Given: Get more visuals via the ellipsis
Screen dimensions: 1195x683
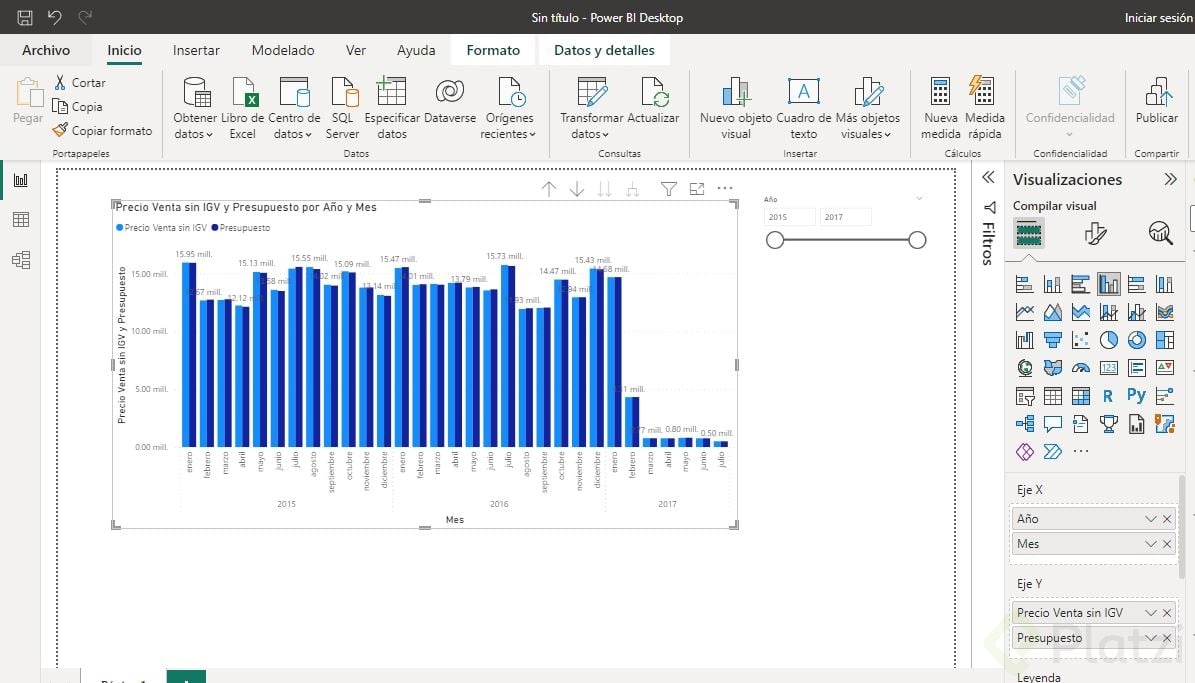Looking at the screenshot, I should point(1081,451).
